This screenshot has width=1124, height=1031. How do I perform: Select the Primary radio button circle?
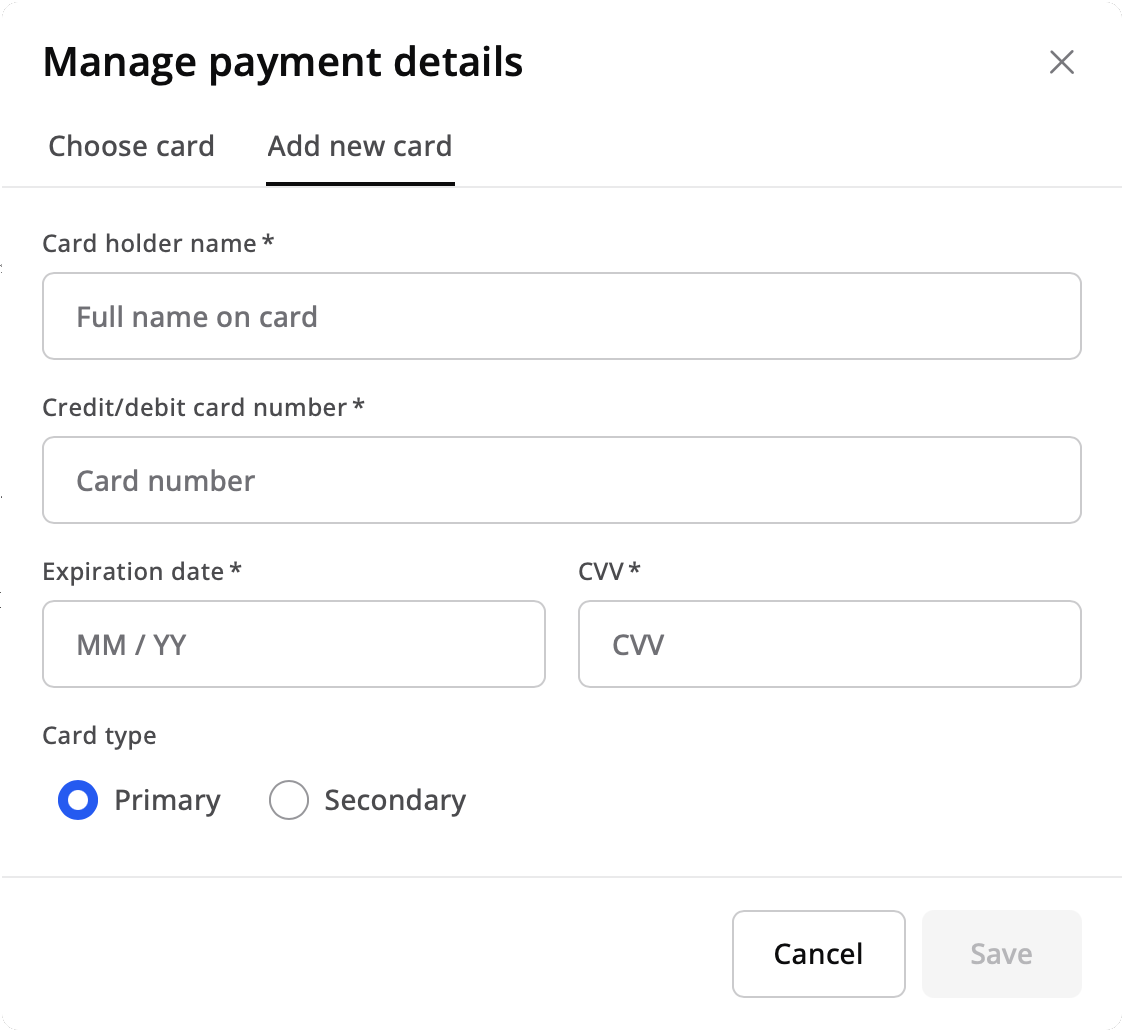click(x=78, y=800)
